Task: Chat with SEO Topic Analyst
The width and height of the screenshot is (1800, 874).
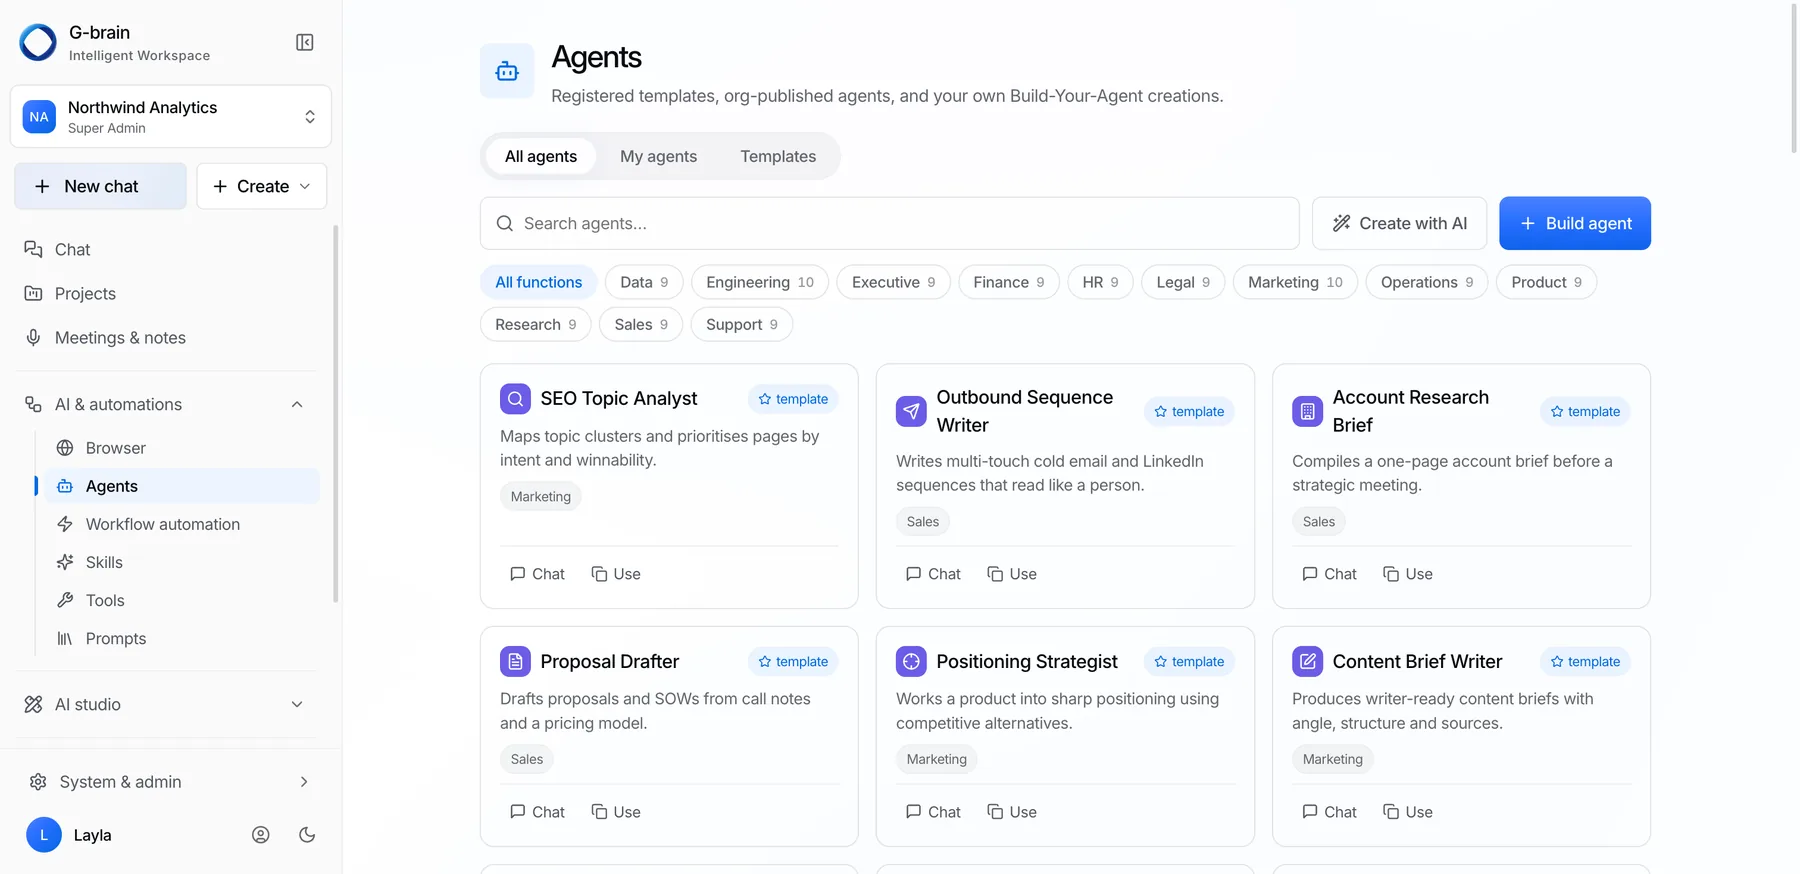Action: point(538,574)
